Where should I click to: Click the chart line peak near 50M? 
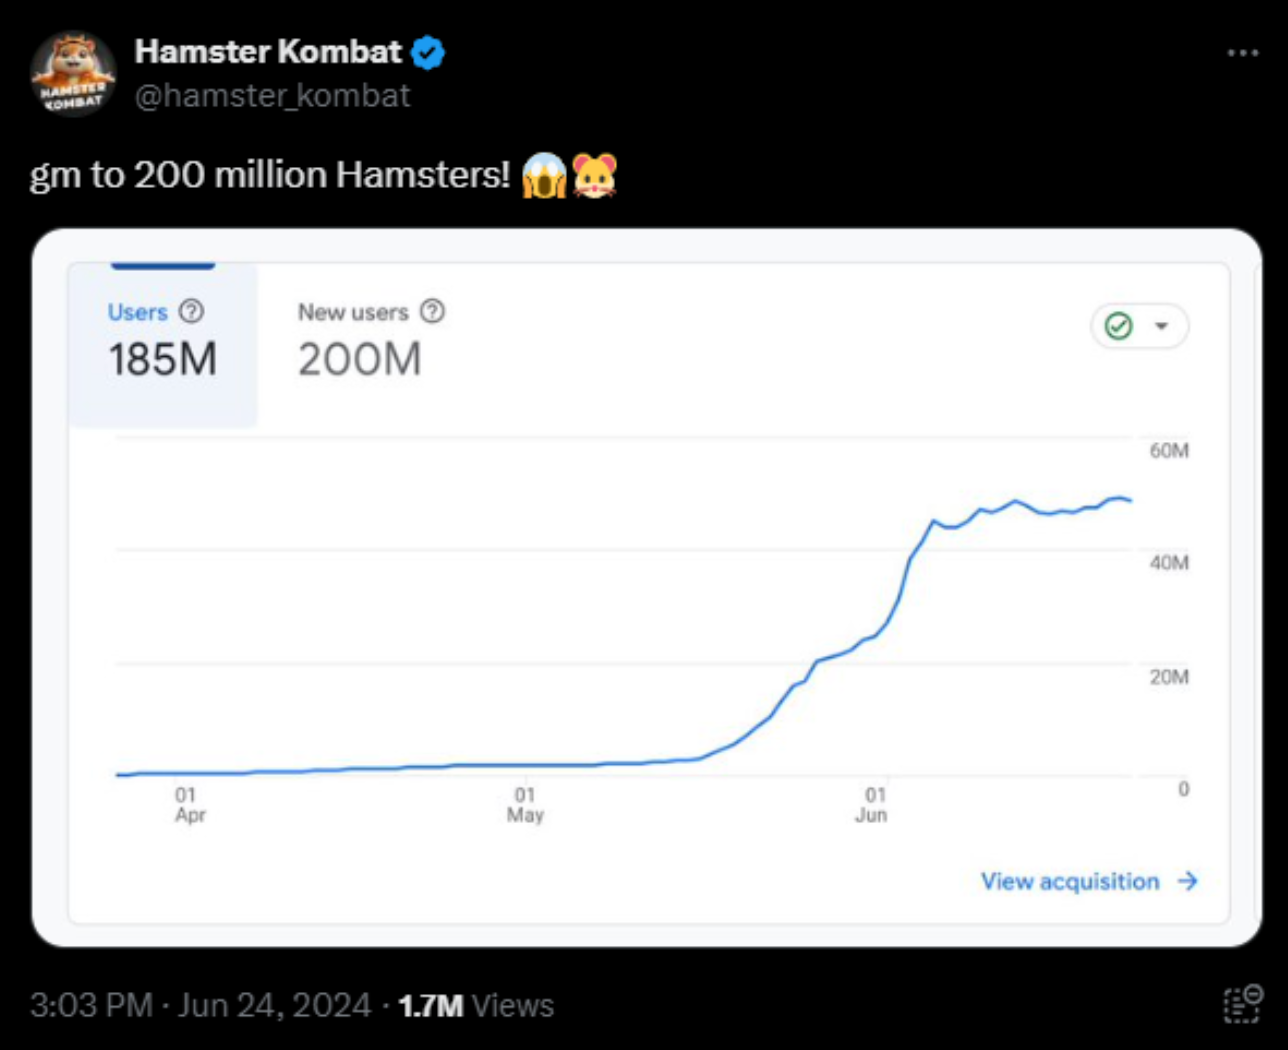tap(1116, 498)
